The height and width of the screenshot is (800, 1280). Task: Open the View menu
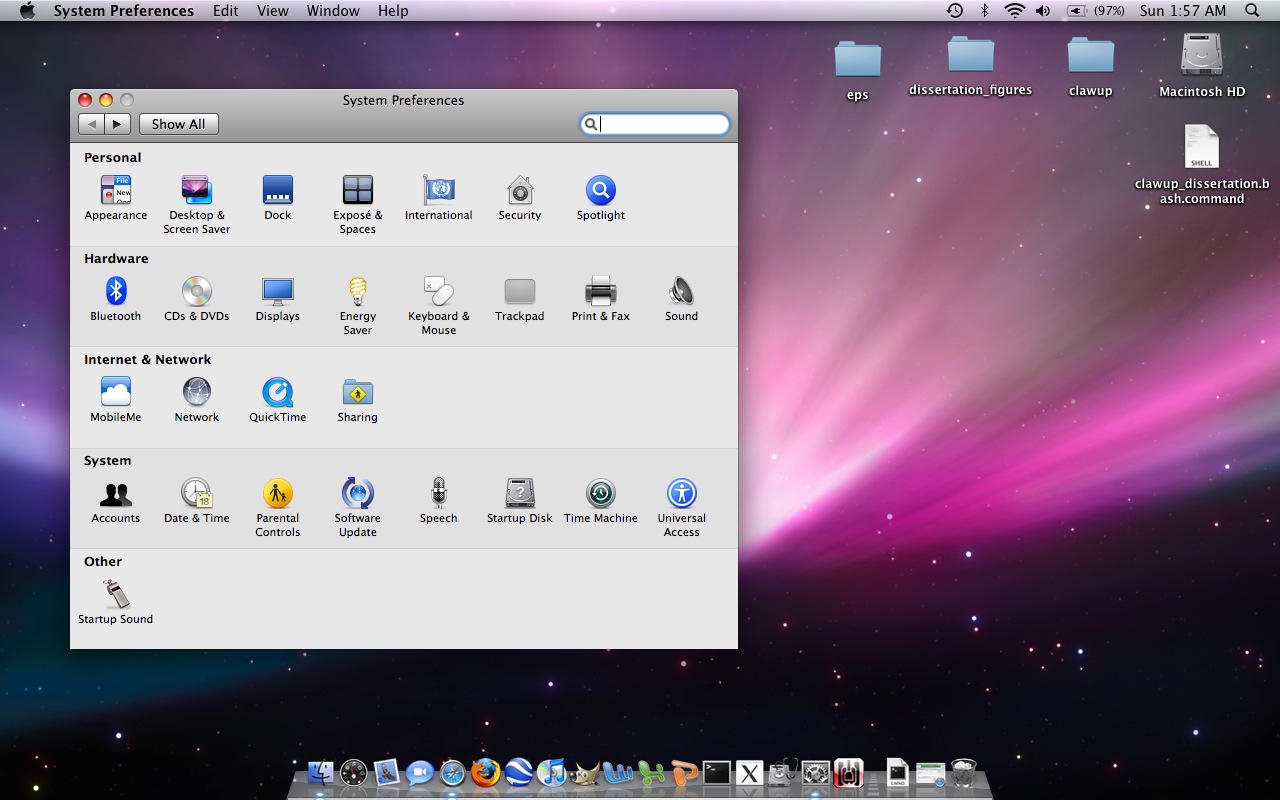[x=272, y=11]
